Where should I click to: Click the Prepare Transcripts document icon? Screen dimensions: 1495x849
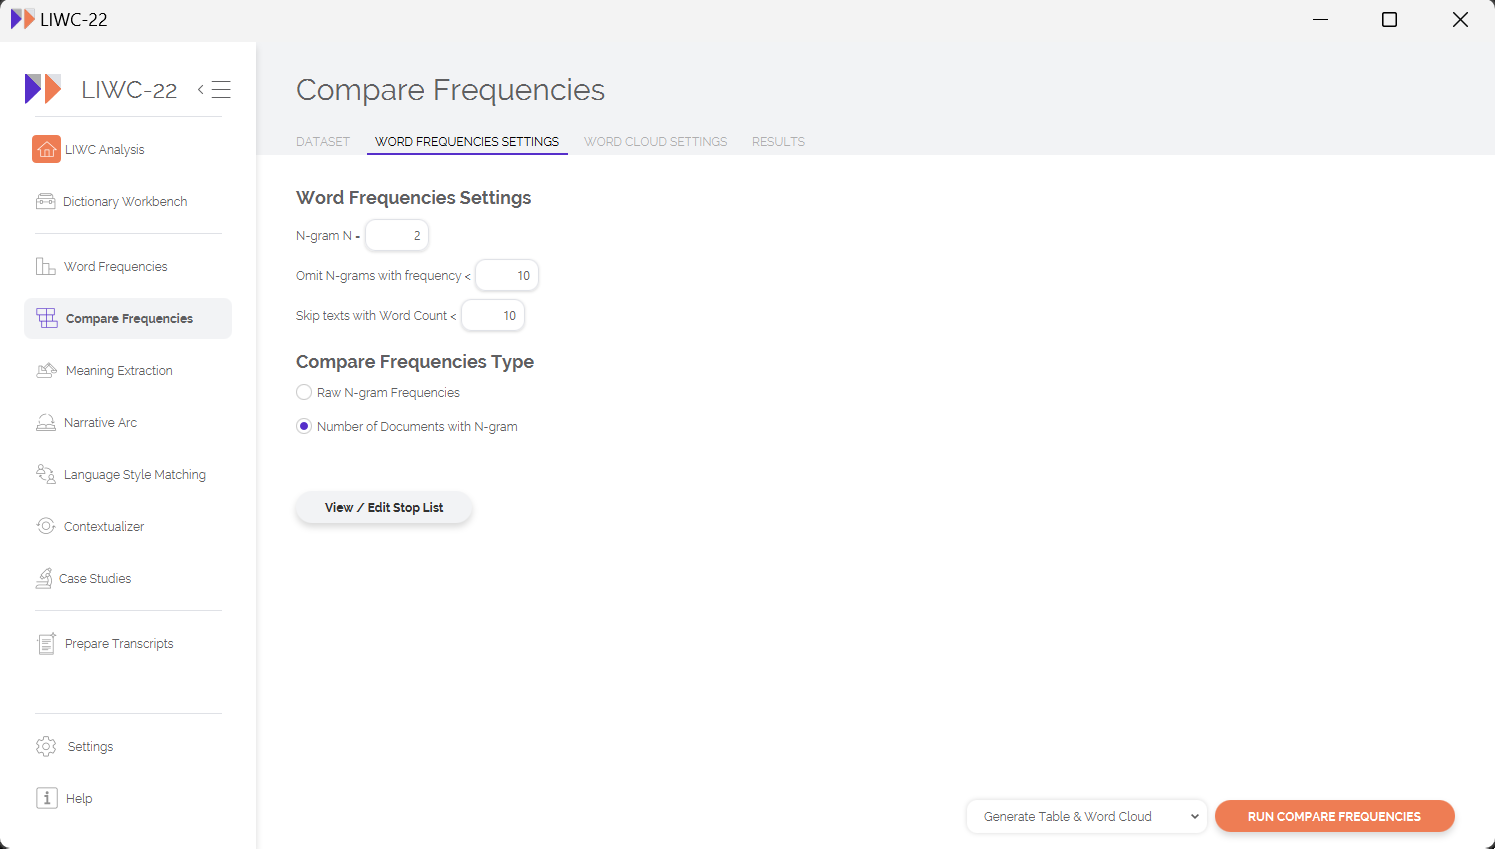point(46,643)
